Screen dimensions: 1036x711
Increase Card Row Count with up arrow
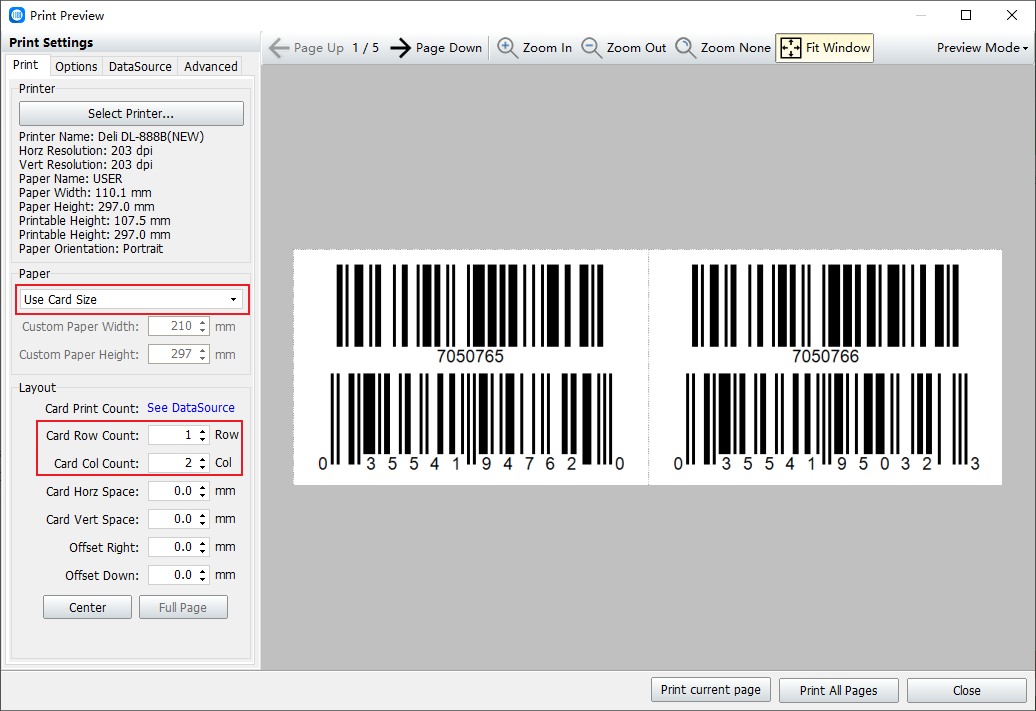point(203,431)
